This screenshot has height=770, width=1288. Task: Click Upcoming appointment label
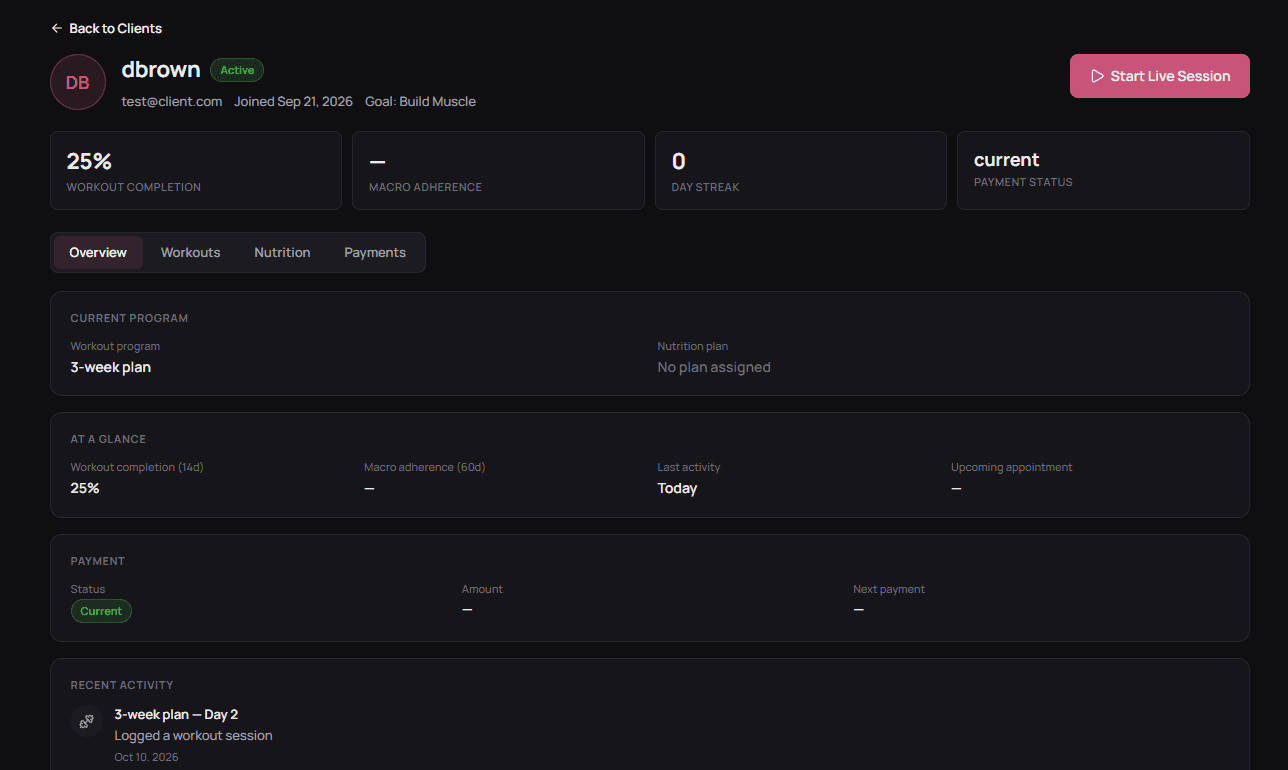point(1011,467)
